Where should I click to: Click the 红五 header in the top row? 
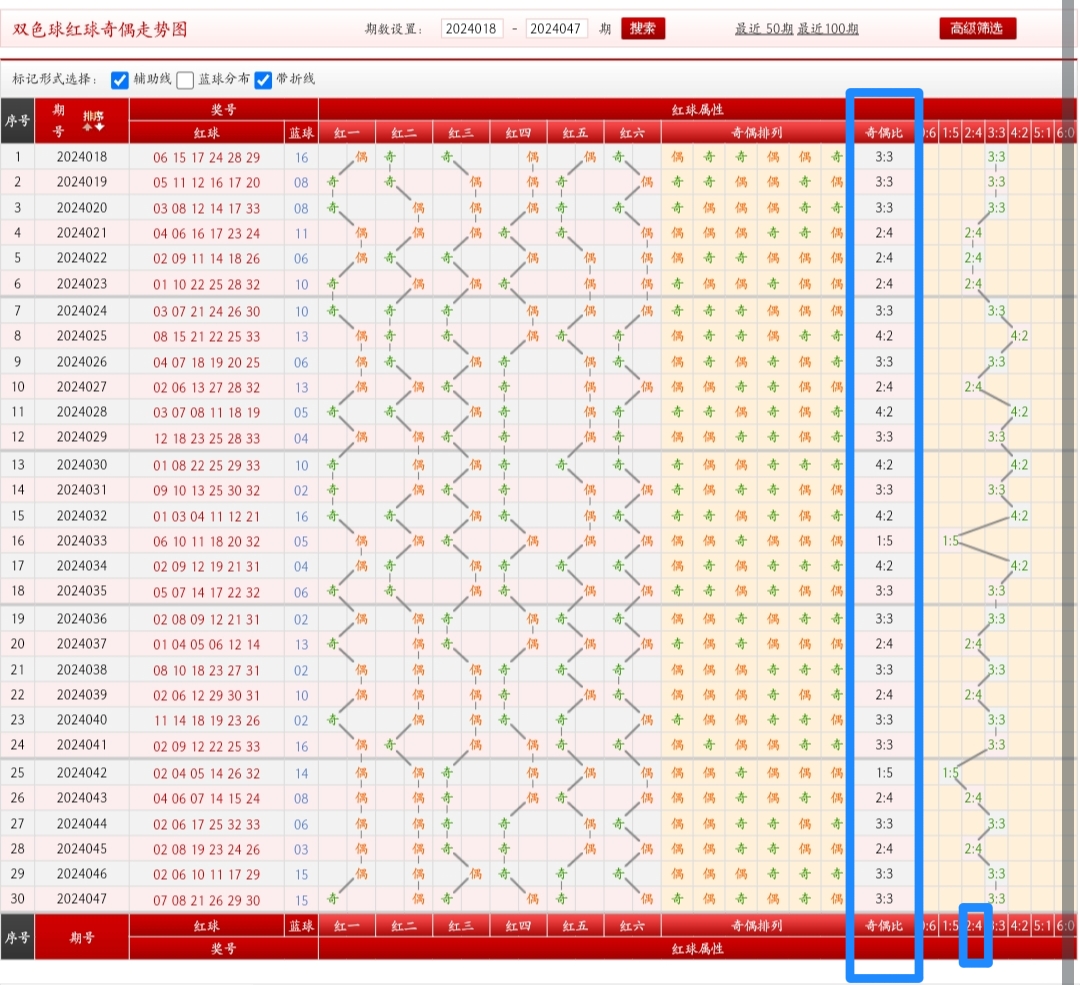click(575, 133)
